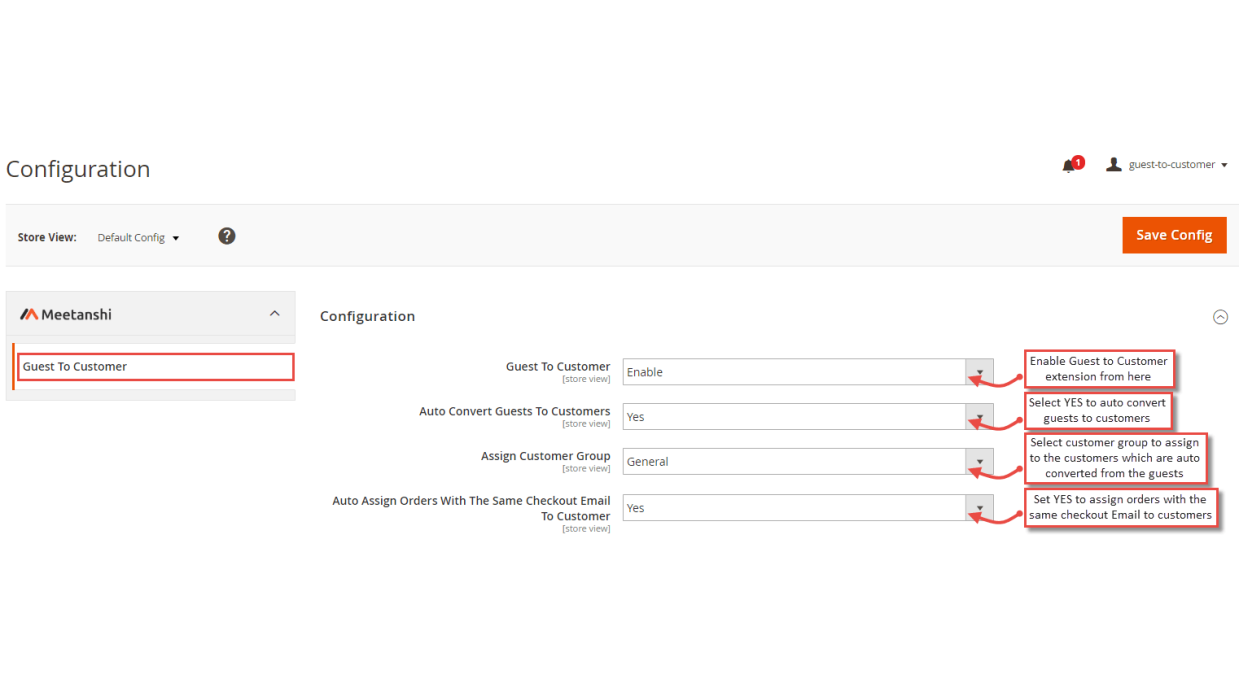Click the Configuration section heading
Screen dimensions: 1239x690
pyautogui.click(x=367, y=316)
